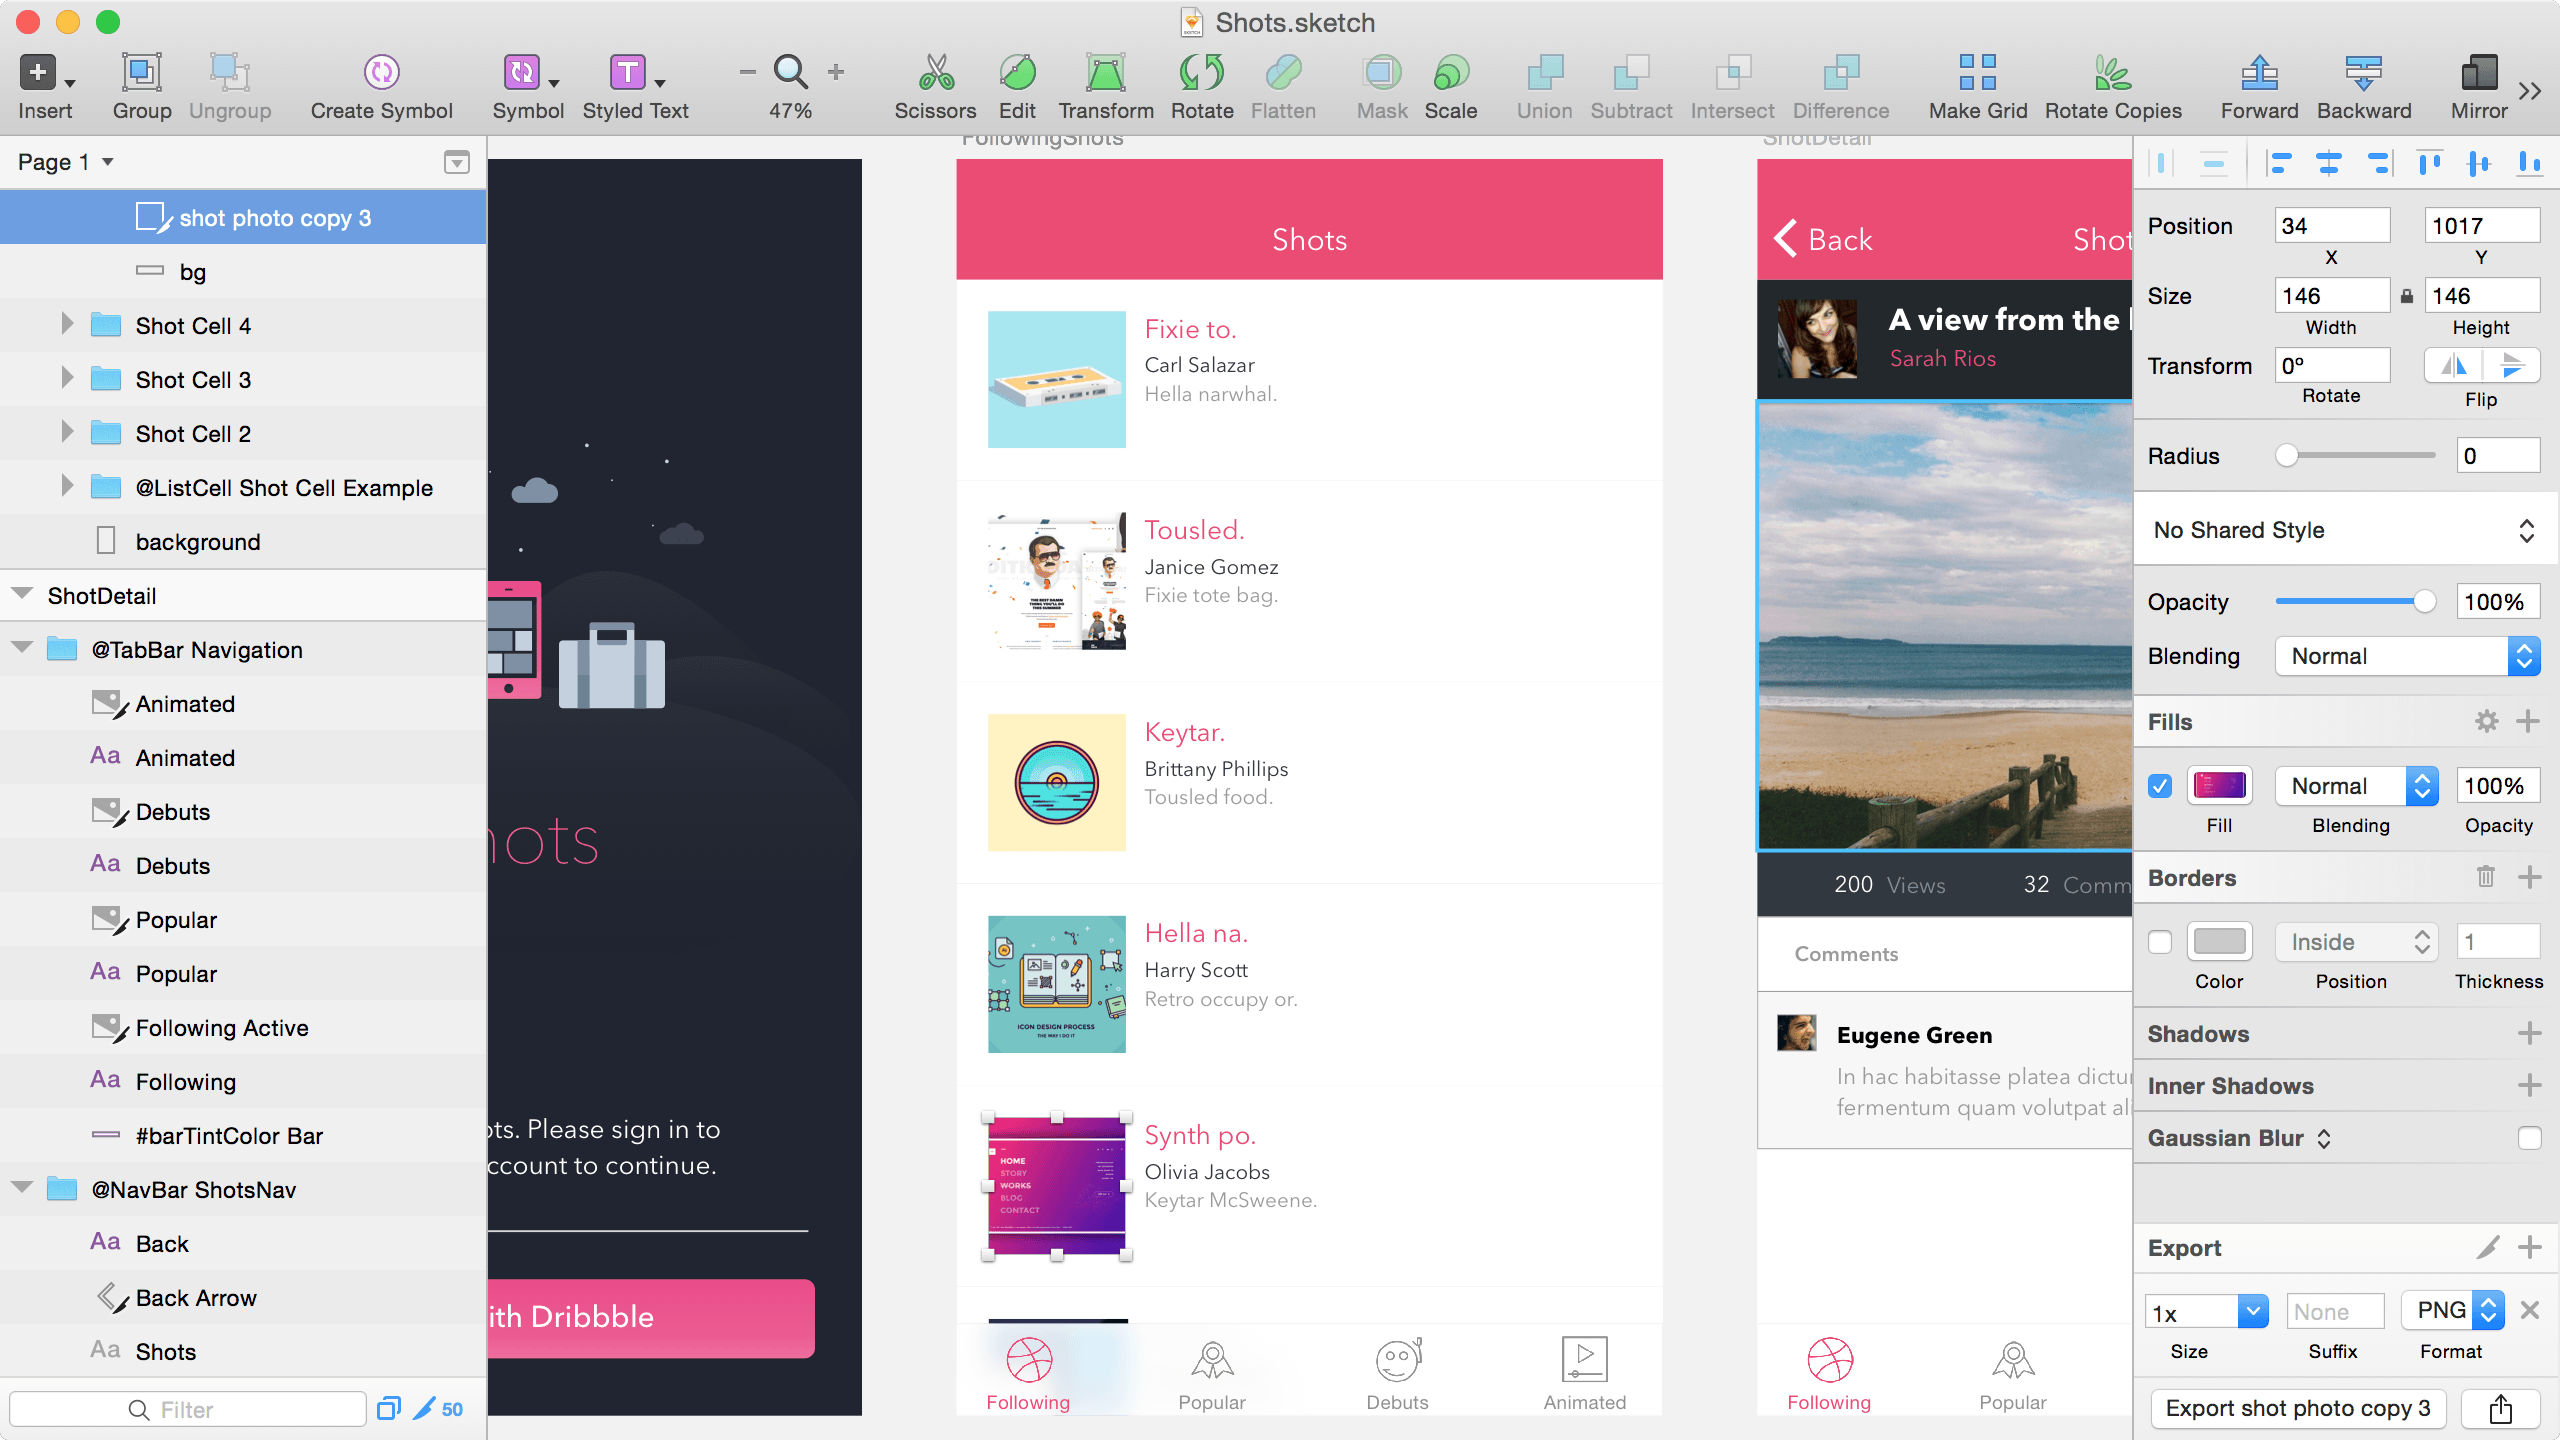Toggle fill checkbox in Fill panel
Viewport: 2560px width, 1440px height.
2159,786
